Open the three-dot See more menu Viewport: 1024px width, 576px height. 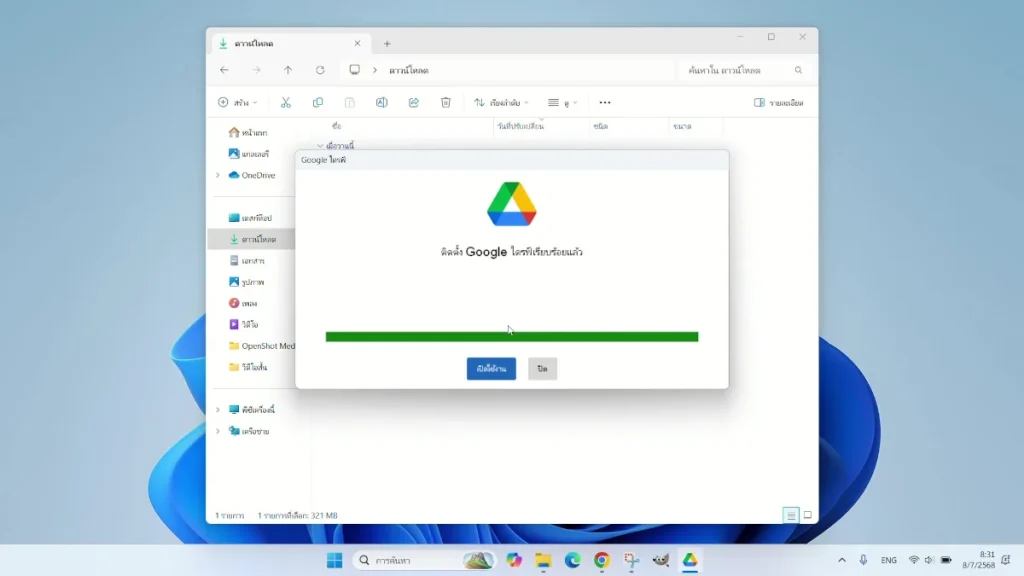coord(605,102)
